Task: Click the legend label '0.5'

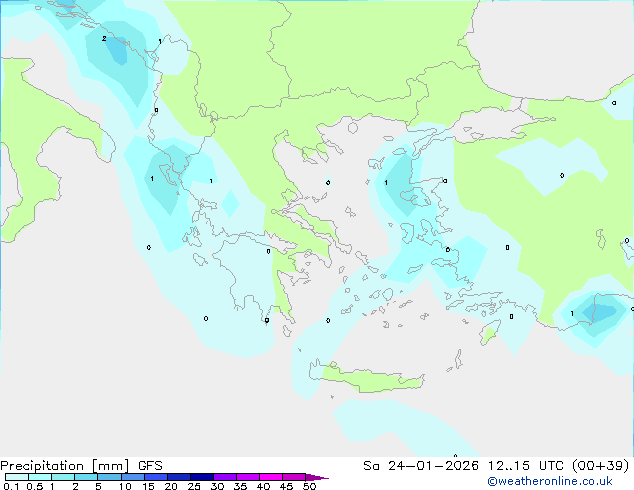Action: (x=34, y=486)
